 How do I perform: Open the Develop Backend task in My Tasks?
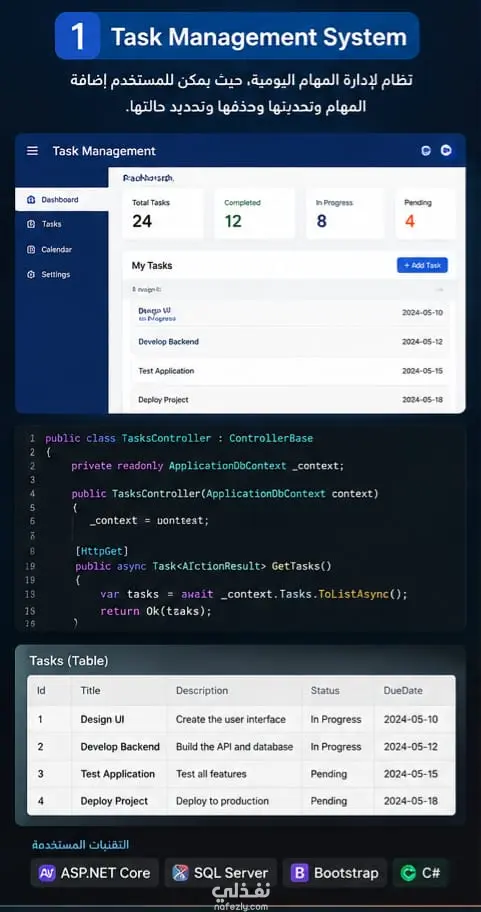290,341
